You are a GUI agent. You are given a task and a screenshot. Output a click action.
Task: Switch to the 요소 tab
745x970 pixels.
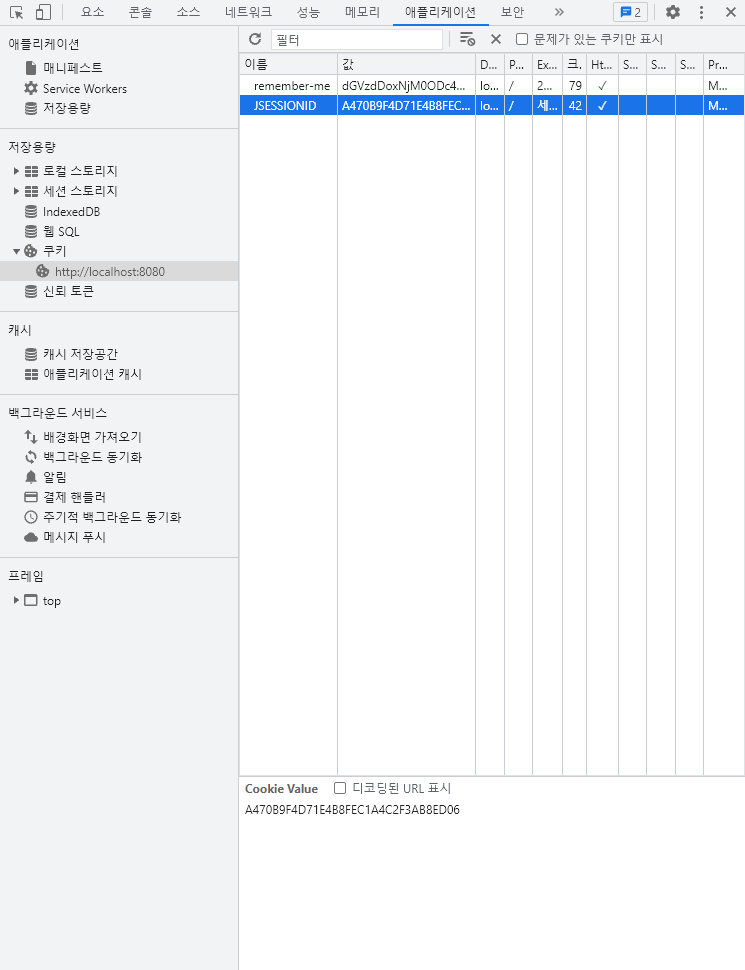coord(93,12)
